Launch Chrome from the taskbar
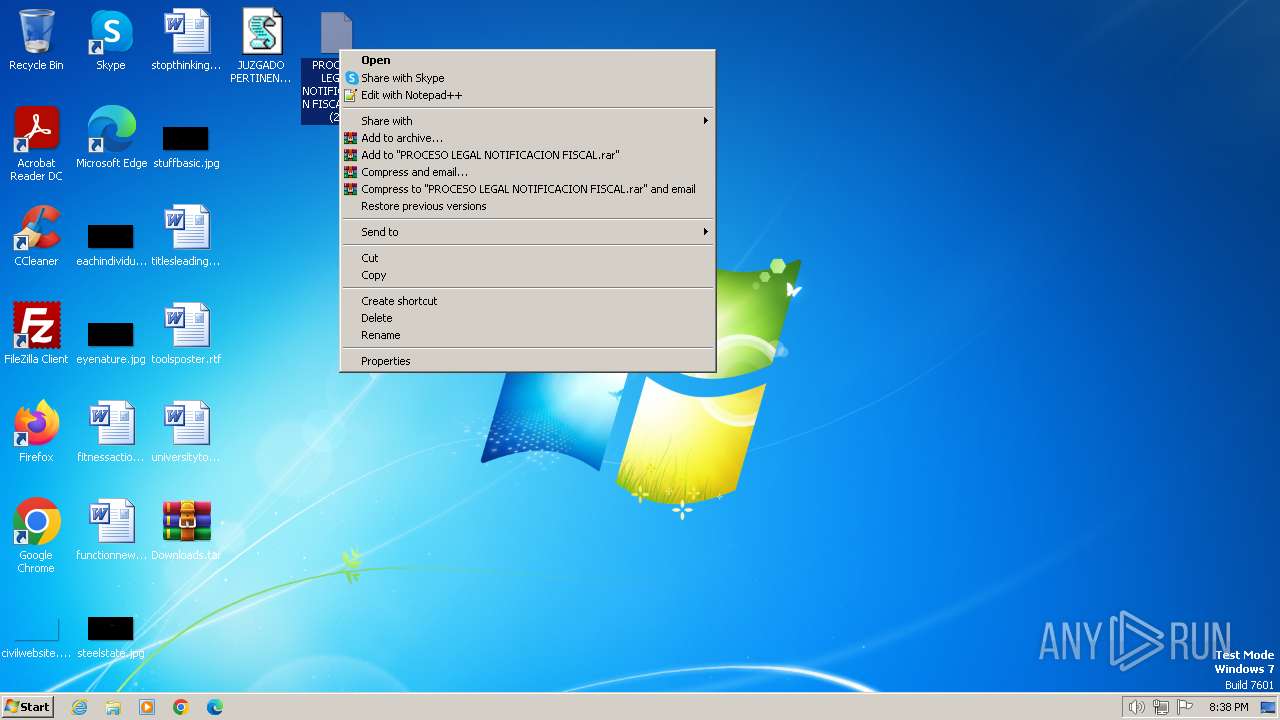 181,707
